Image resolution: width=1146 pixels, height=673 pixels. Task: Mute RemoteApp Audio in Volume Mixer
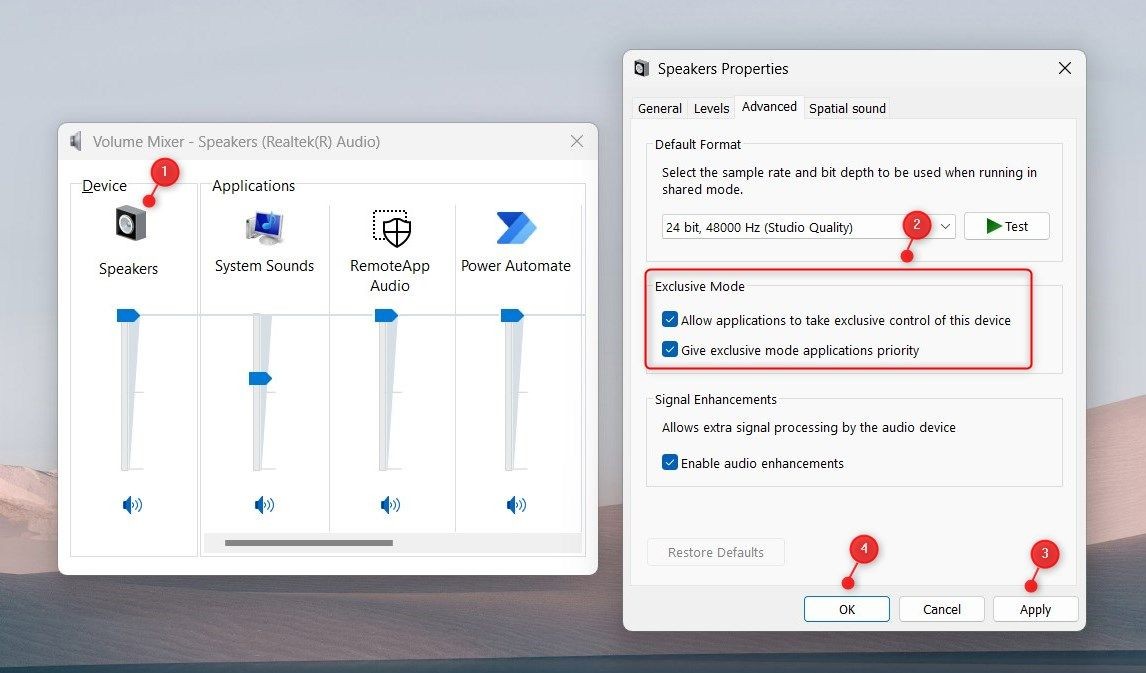tap(390, 504)
